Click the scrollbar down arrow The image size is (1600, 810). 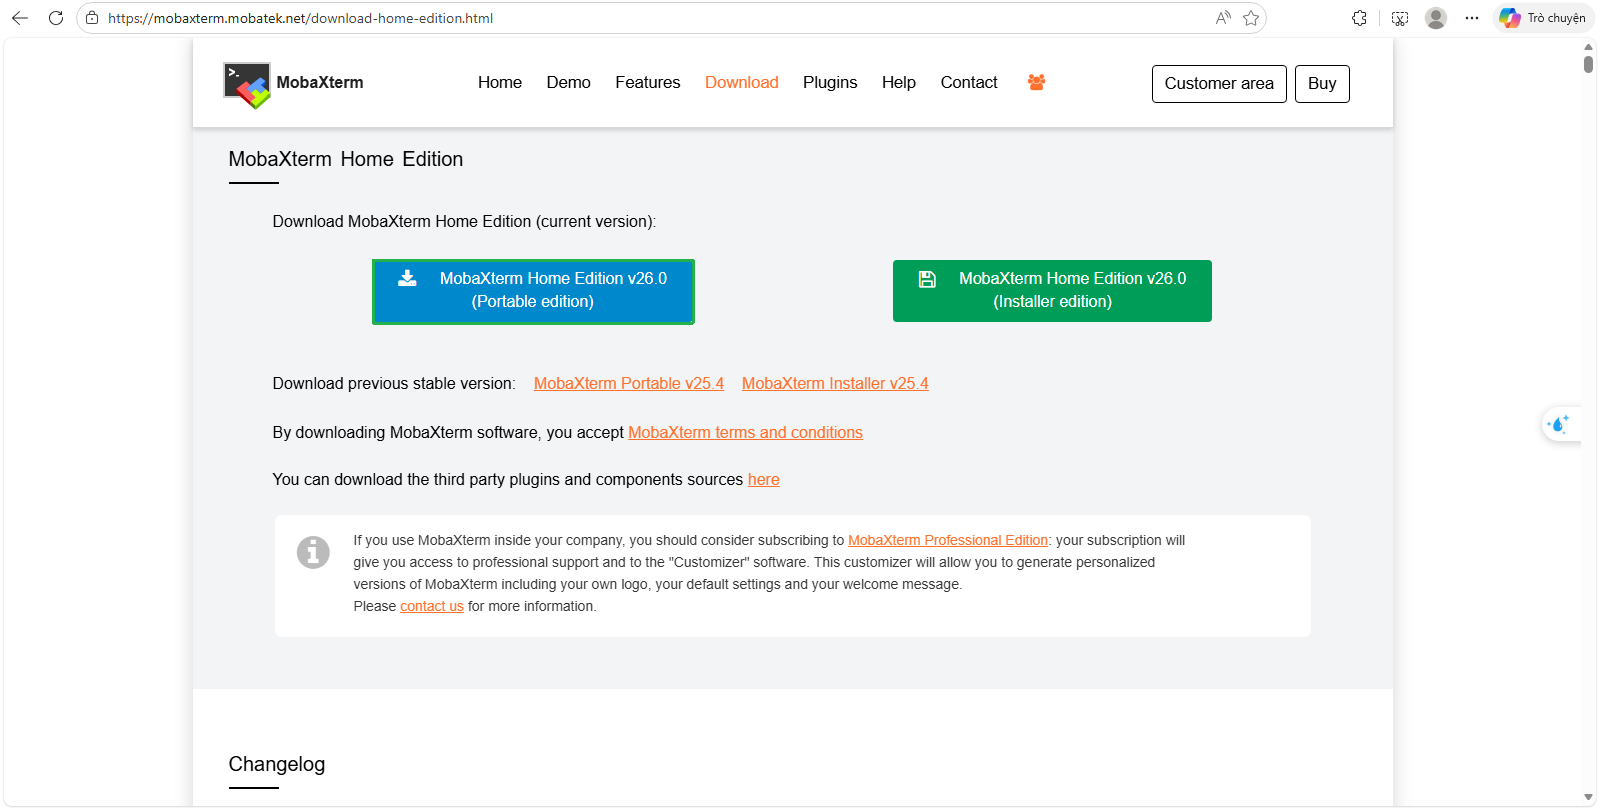click(1588, 797)
